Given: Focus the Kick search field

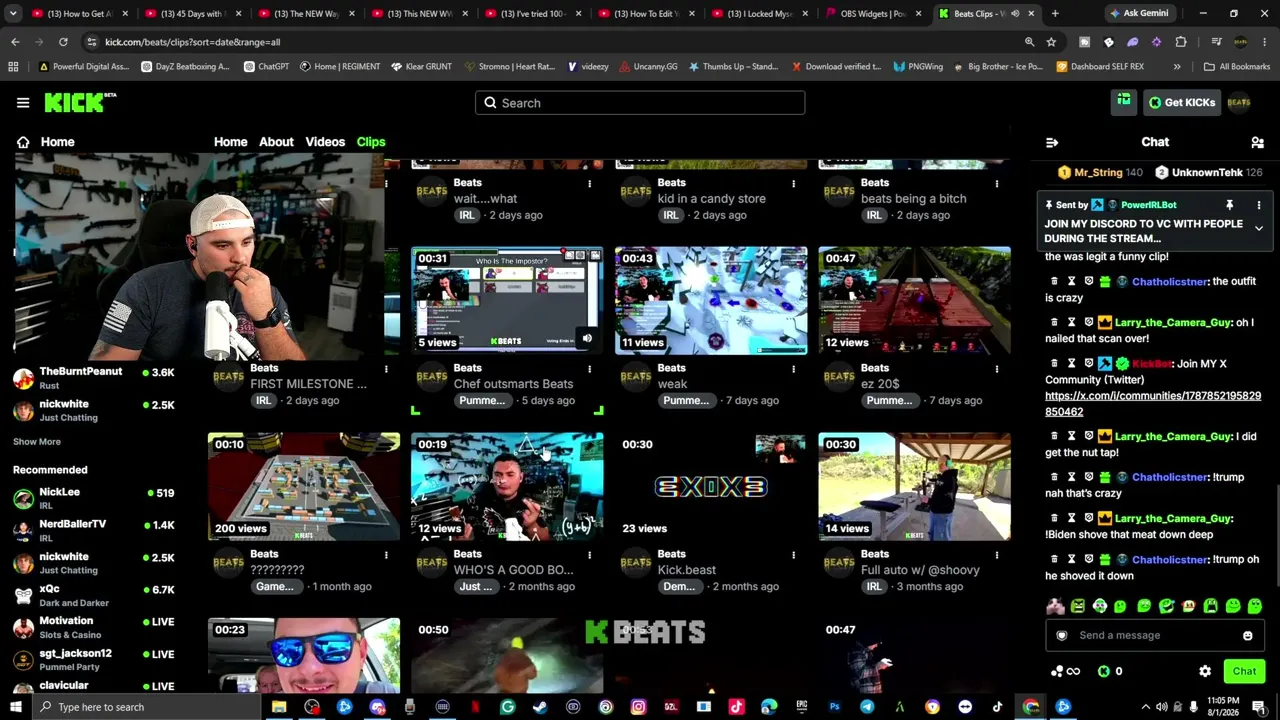Looking at the screenshot, I should click(x=640, y=103).
